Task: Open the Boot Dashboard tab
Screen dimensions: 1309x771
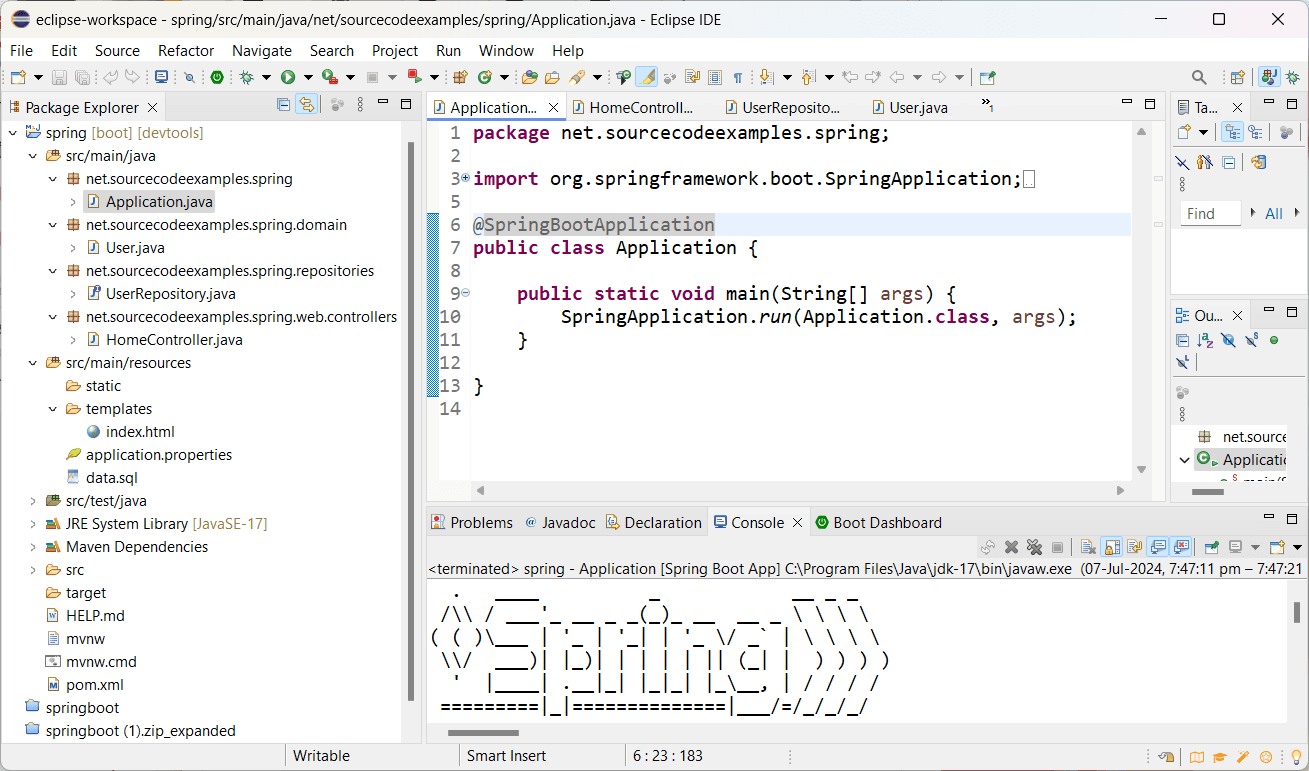Action: pos(878,522)
